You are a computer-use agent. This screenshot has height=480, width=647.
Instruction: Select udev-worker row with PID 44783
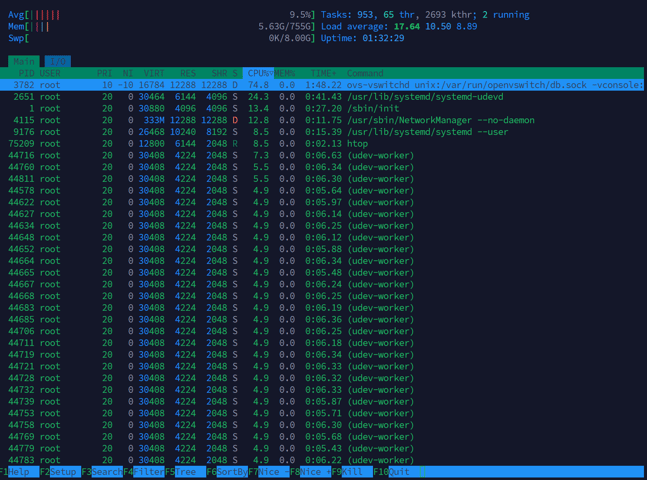[x=322, y=460]
